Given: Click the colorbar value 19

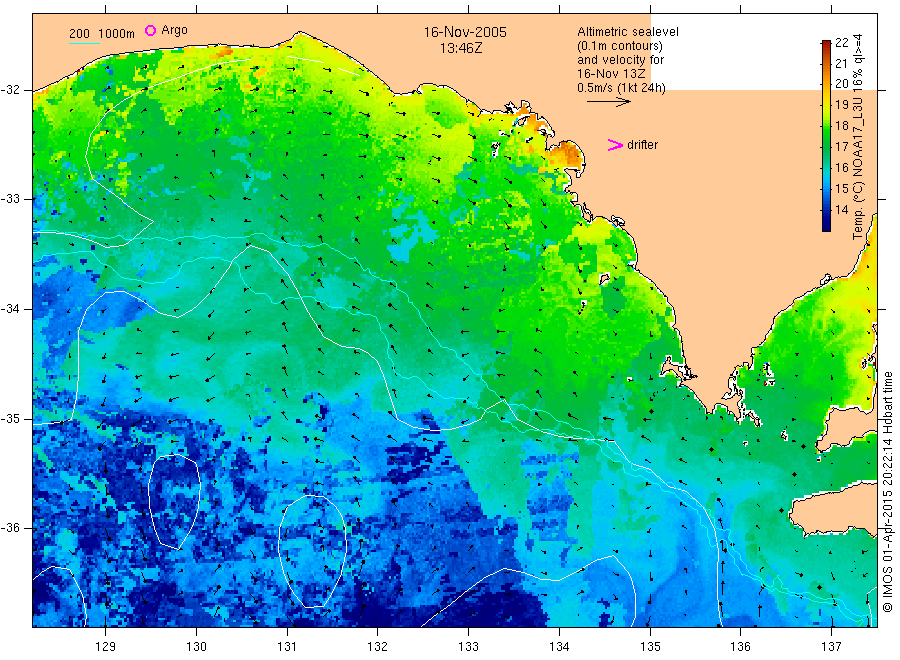Looking at the screenshot, I should pyautogui.click(x=841, y=104).
